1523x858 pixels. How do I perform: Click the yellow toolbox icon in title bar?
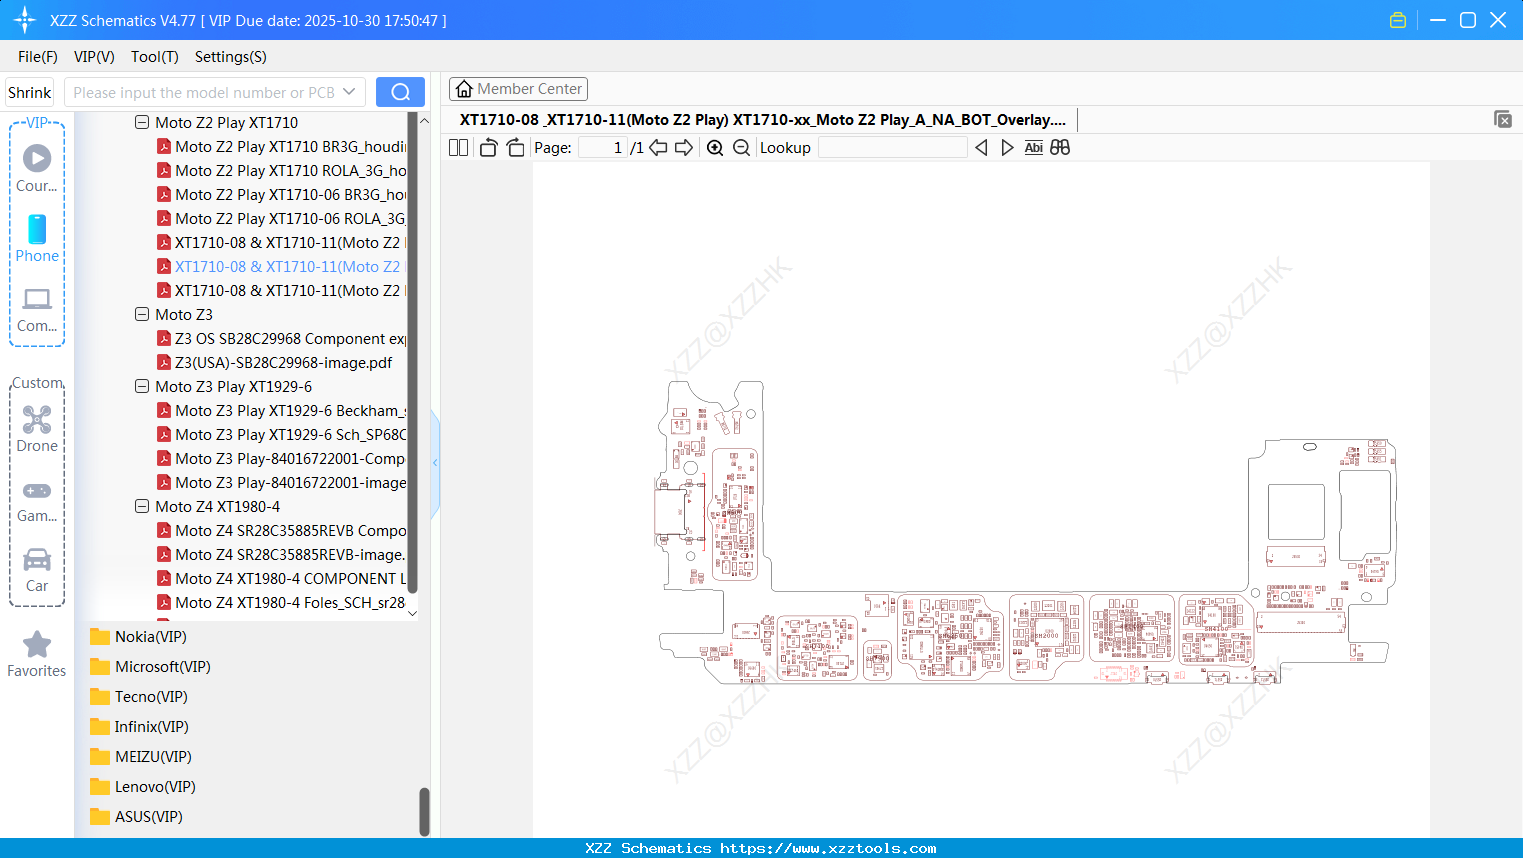[1398, 20]
